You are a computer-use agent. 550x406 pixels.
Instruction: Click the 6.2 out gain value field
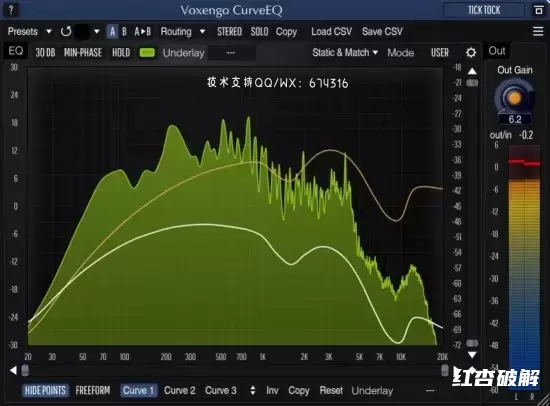point(515,119)
